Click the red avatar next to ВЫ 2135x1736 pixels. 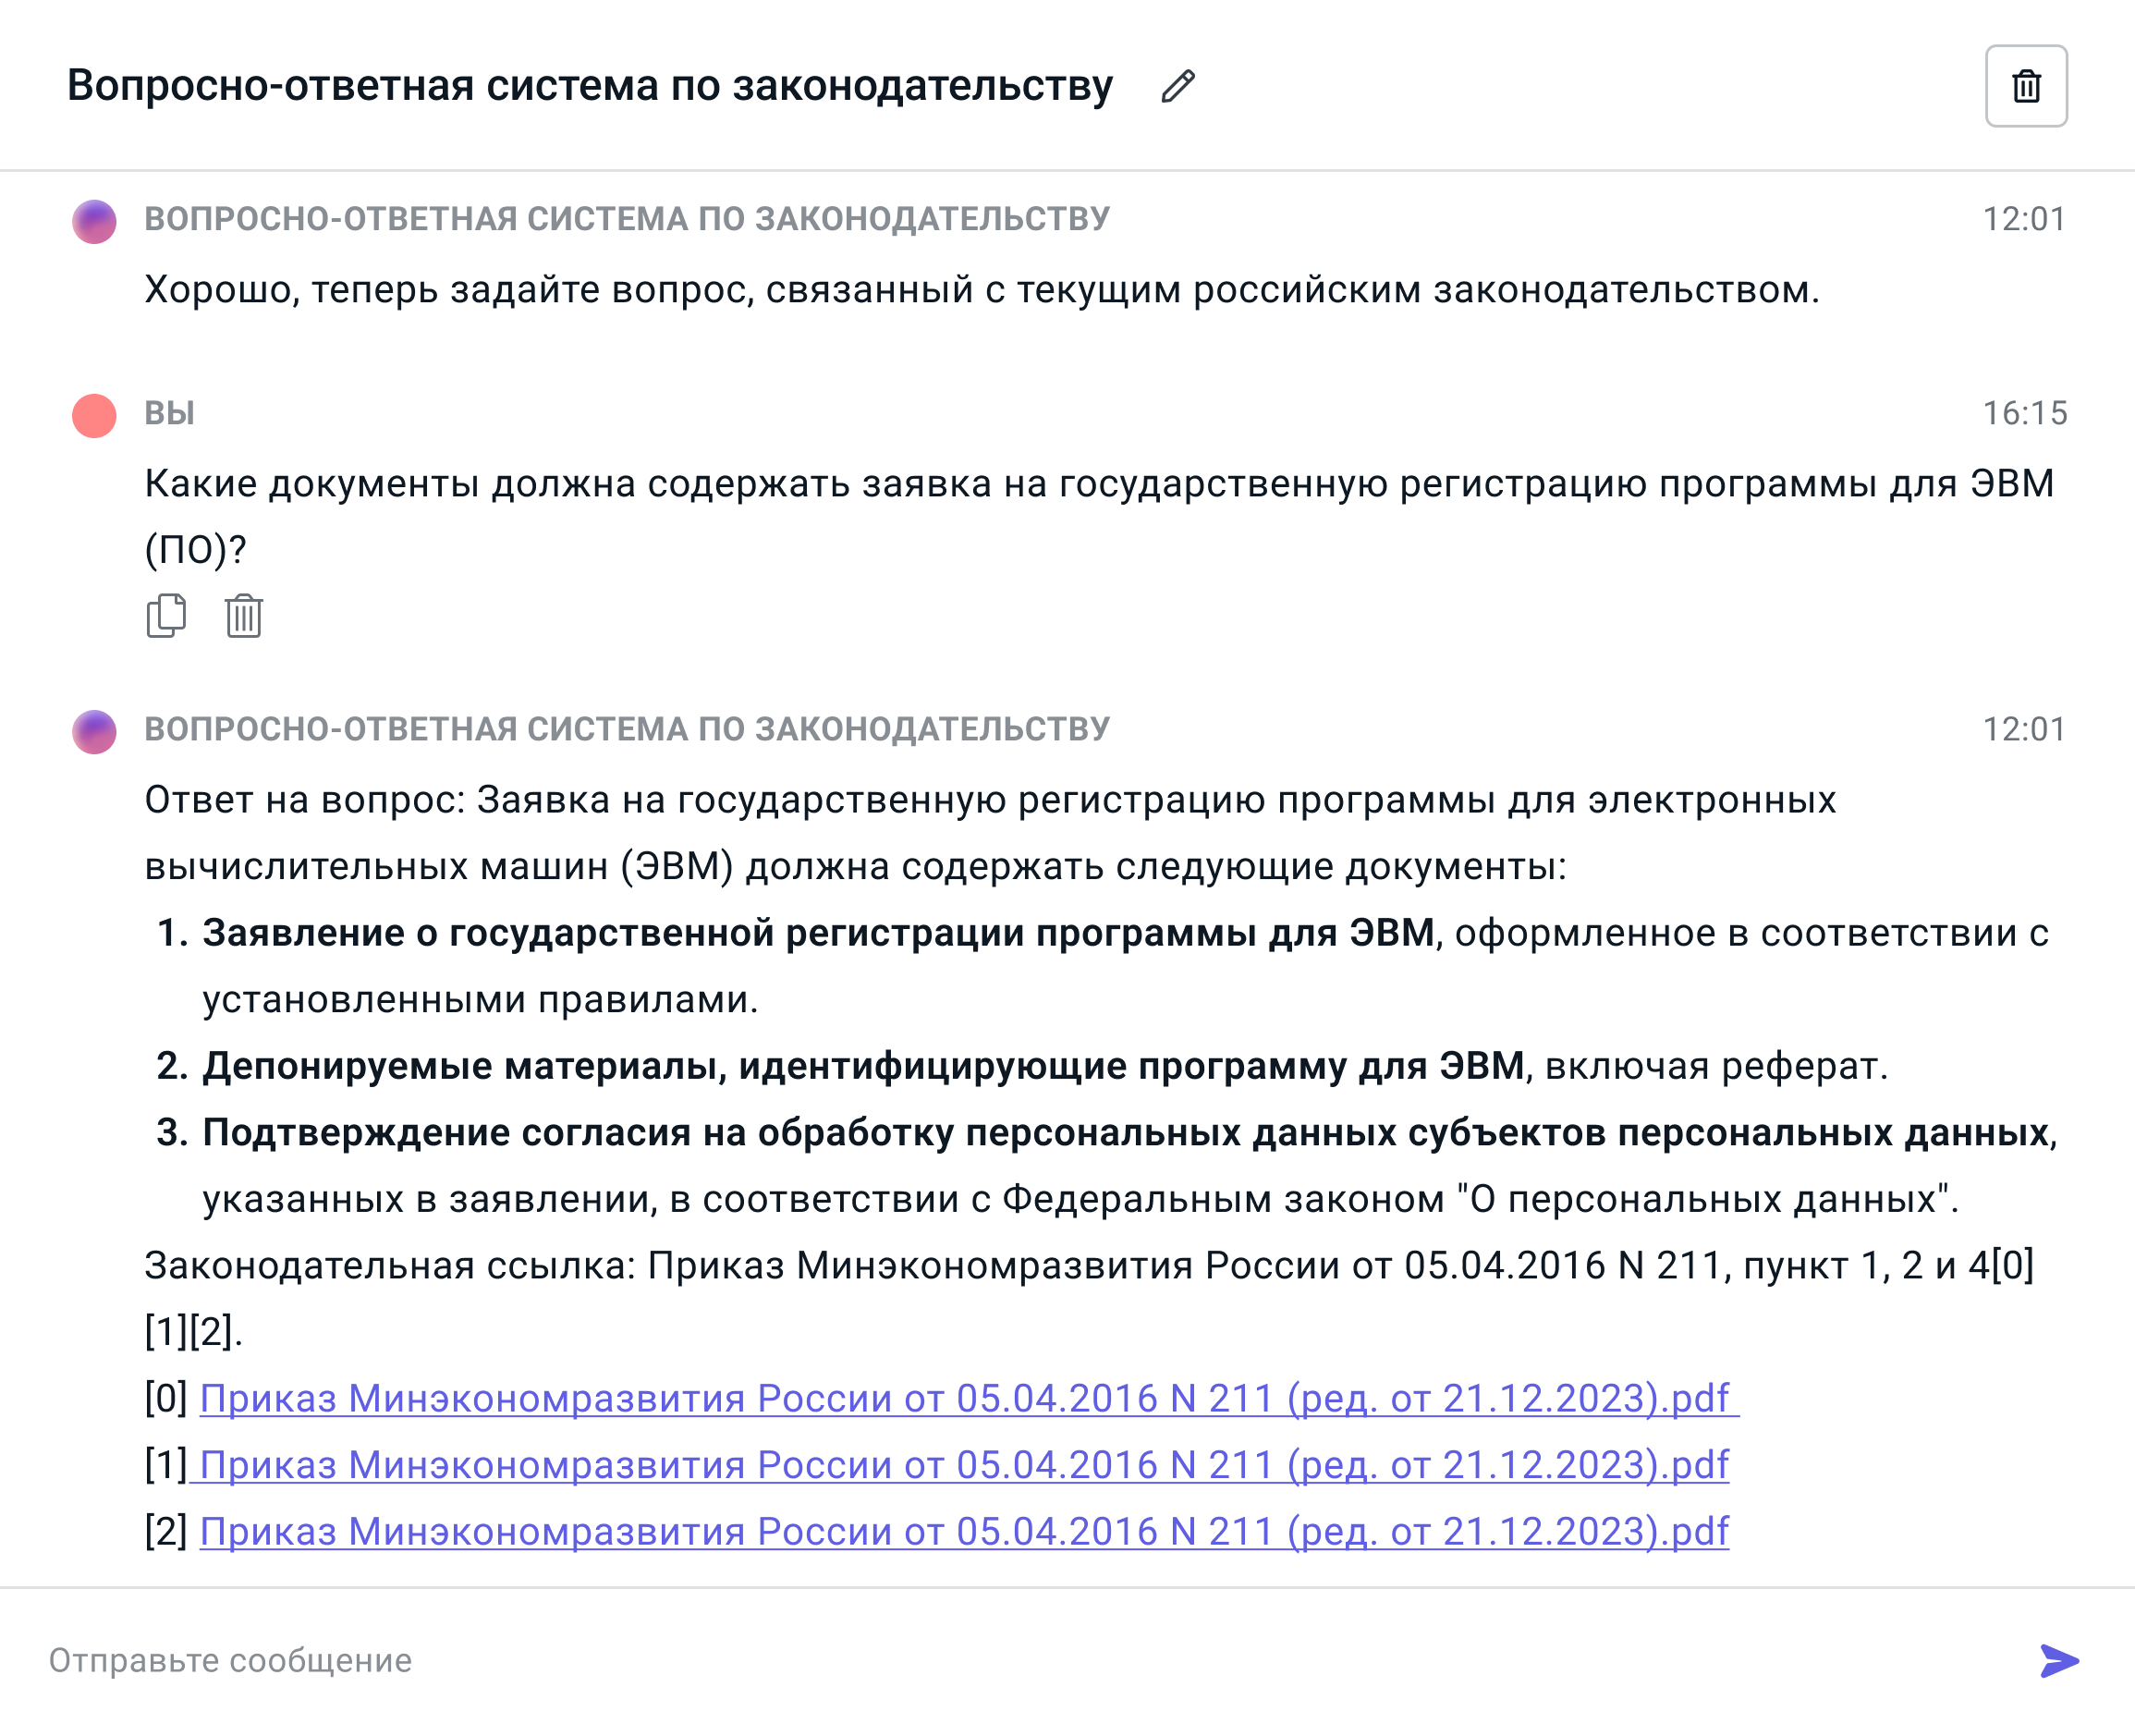[94, 415]
